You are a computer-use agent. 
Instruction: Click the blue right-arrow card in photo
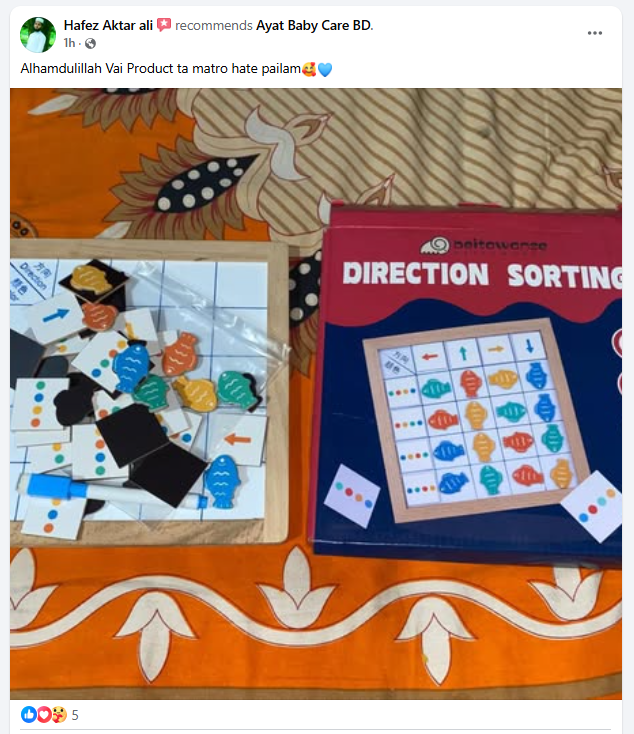coord(55,316)
